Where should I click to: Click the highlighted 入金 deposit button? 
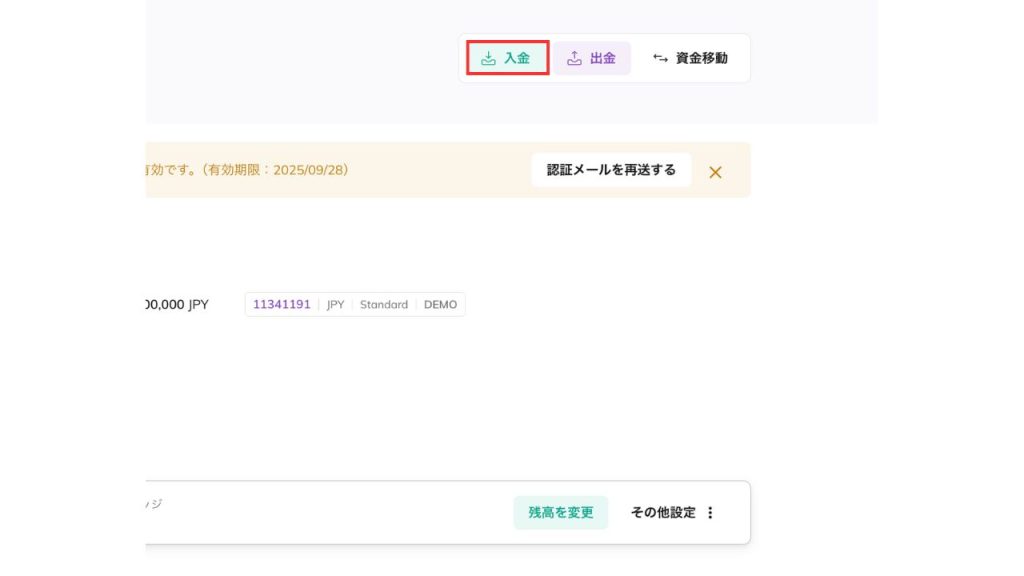click(506, 58)
